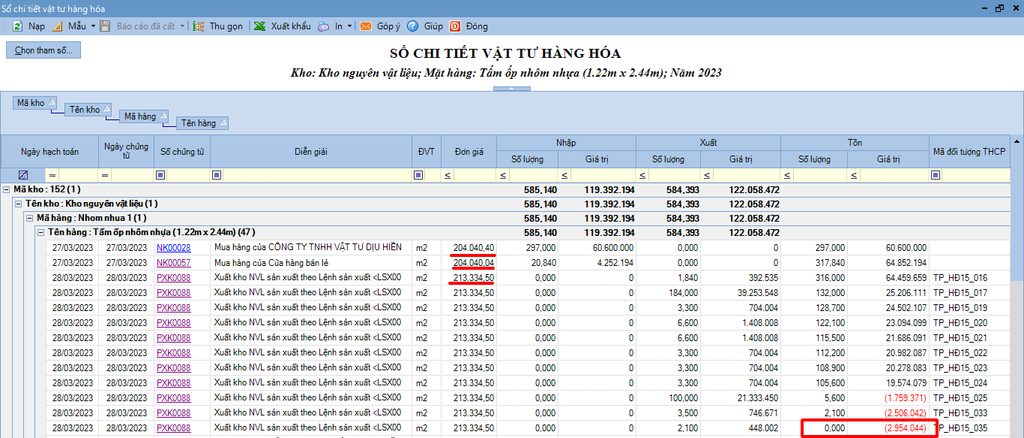Restore the window with the title bar restore button
Viewport: 1024px width, 438px height.
pos(998,8)
